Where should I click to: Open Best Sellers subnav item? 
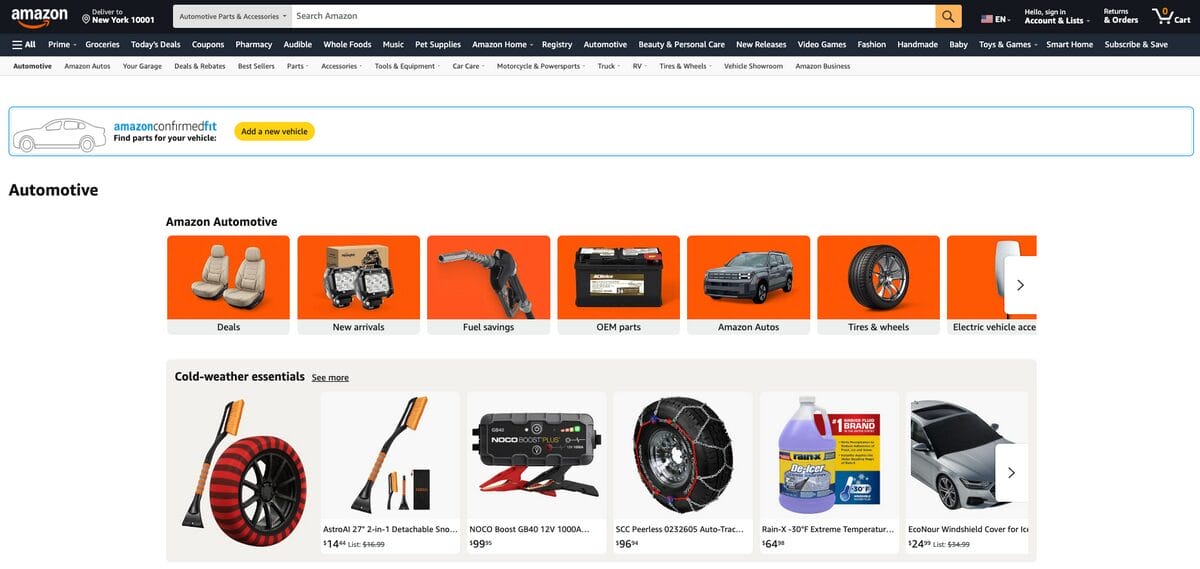256,66
